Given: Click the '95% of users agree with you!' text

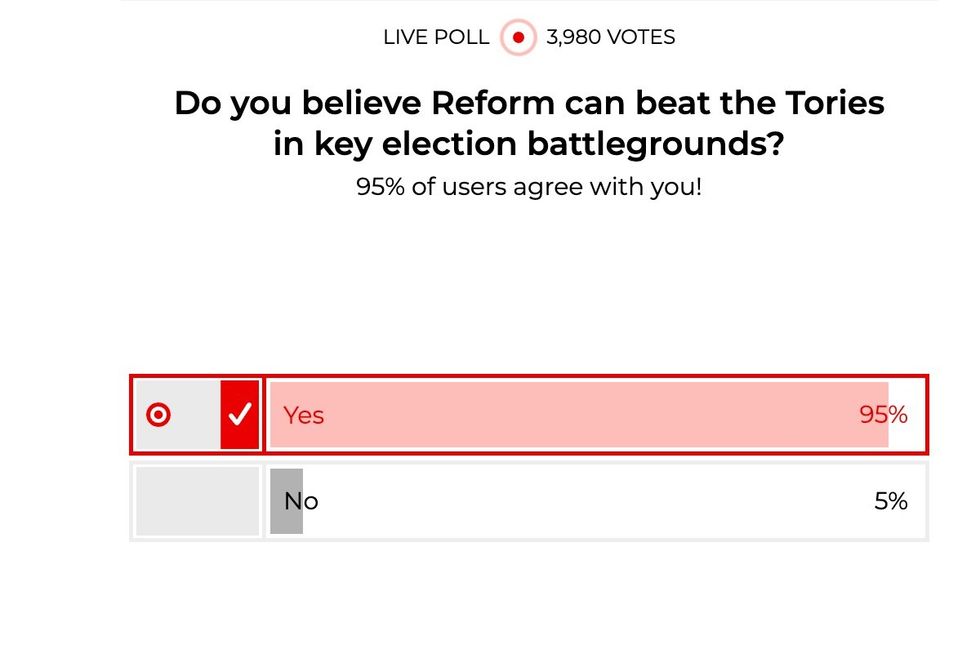Looking at the screenshot, I should tap(529, 187).
